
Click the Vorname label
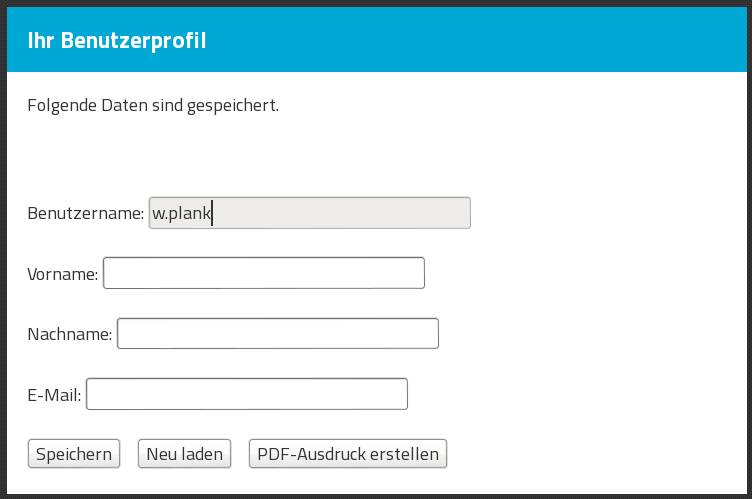tap(63, 273)
